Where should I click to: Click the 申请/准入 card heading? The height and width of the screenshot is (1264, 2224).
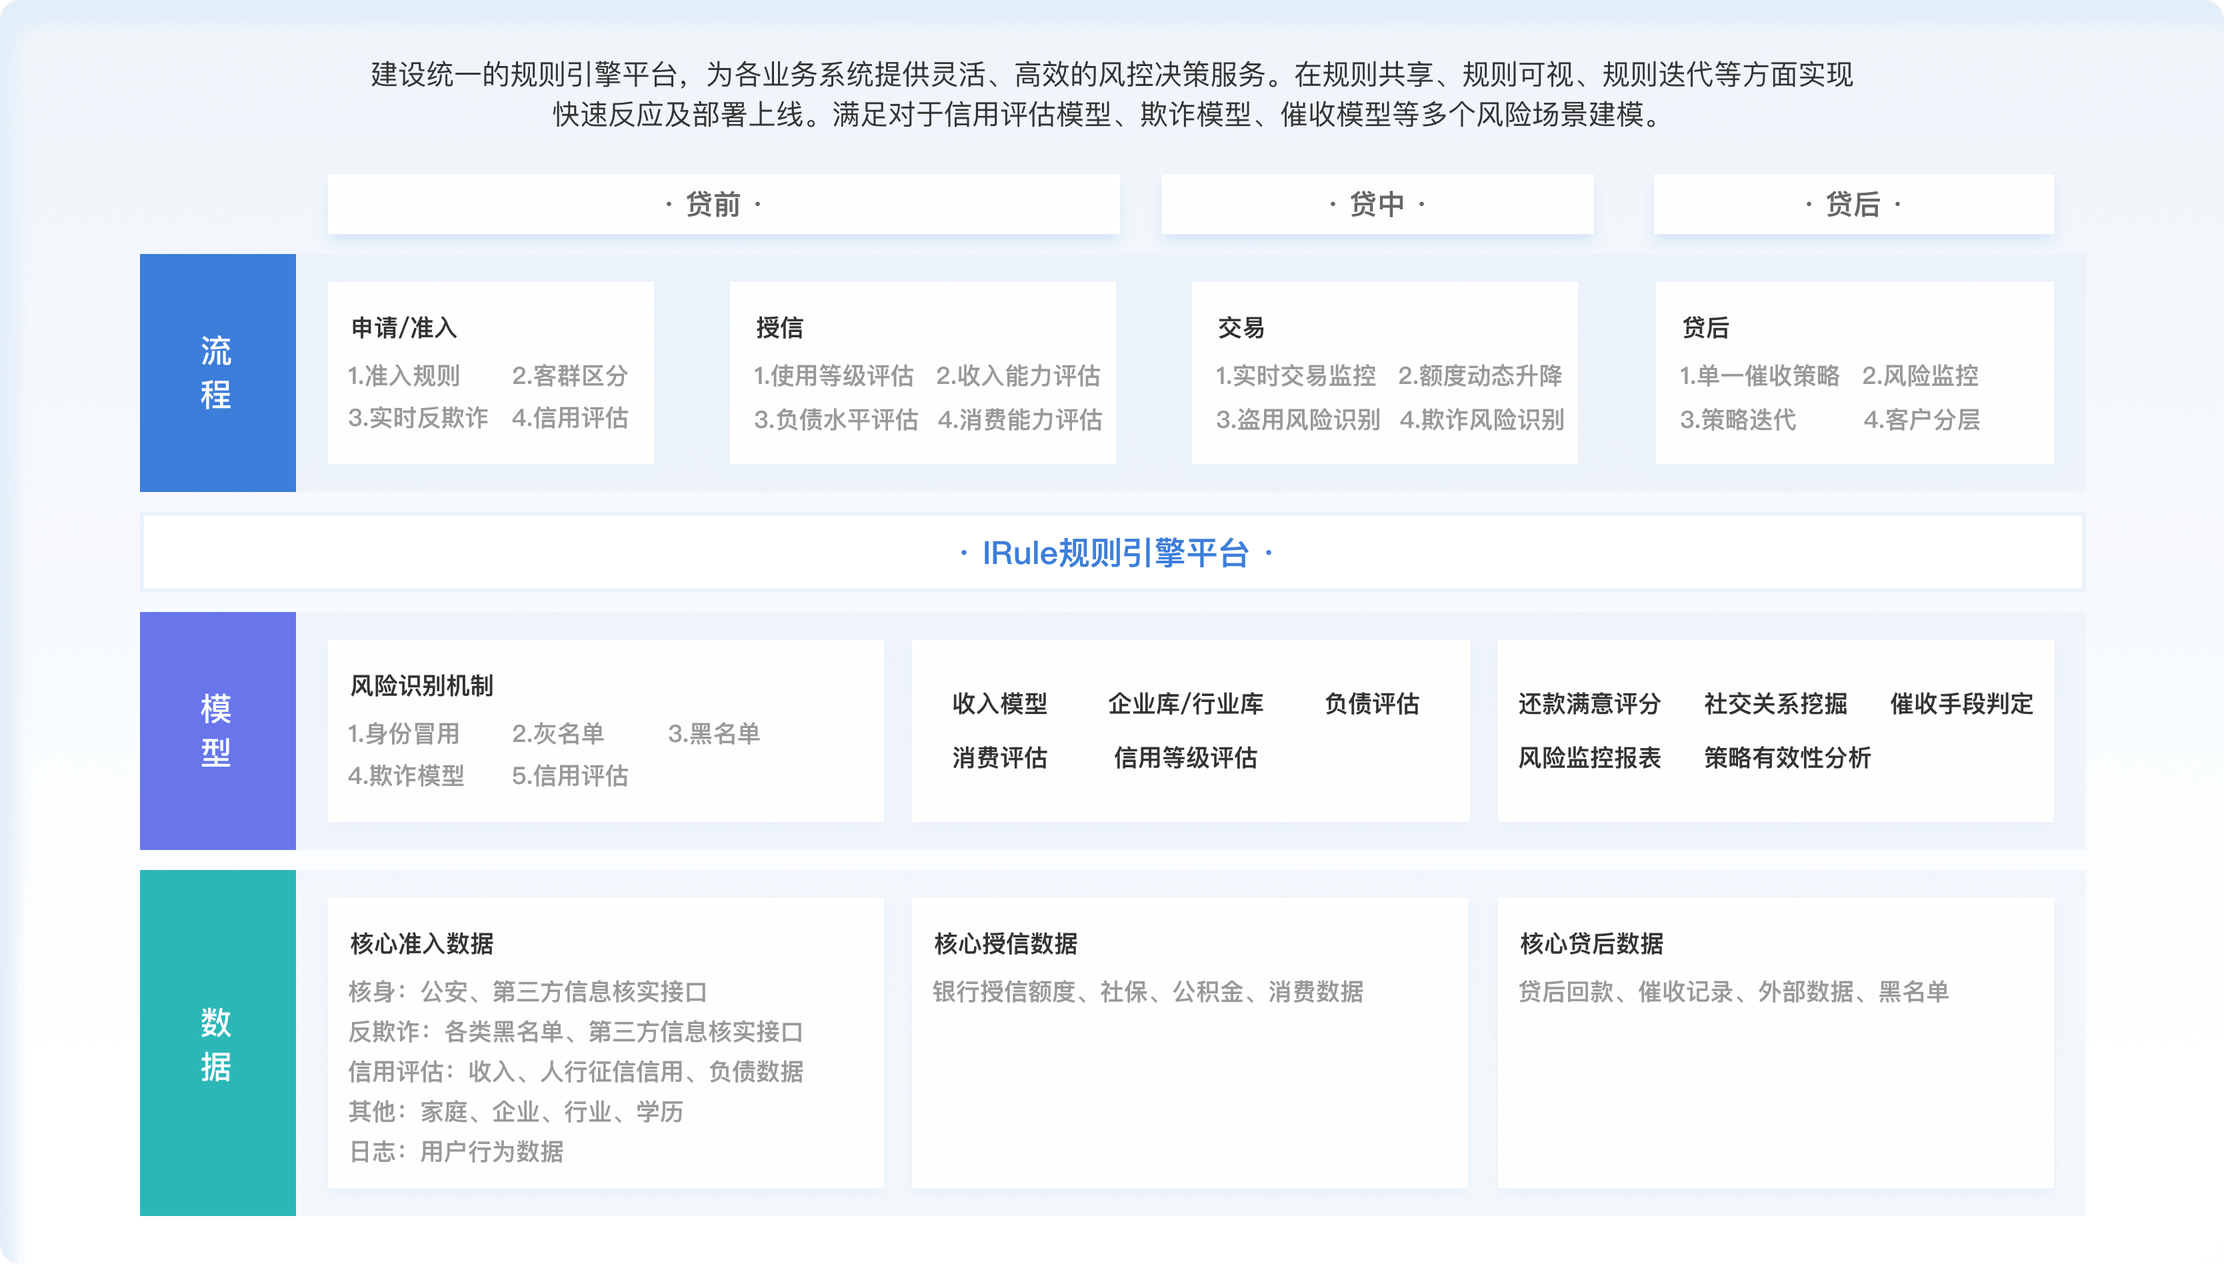404,328
